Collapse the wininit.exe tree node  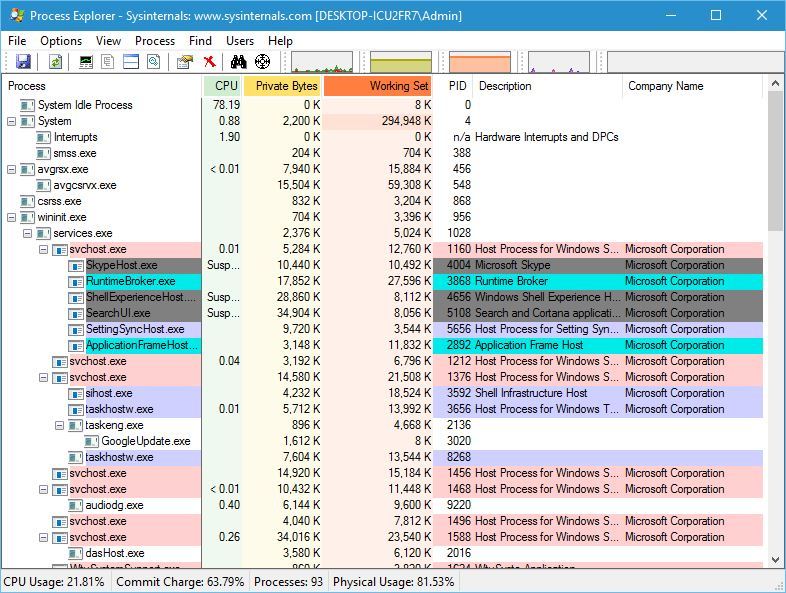[12, 218]
